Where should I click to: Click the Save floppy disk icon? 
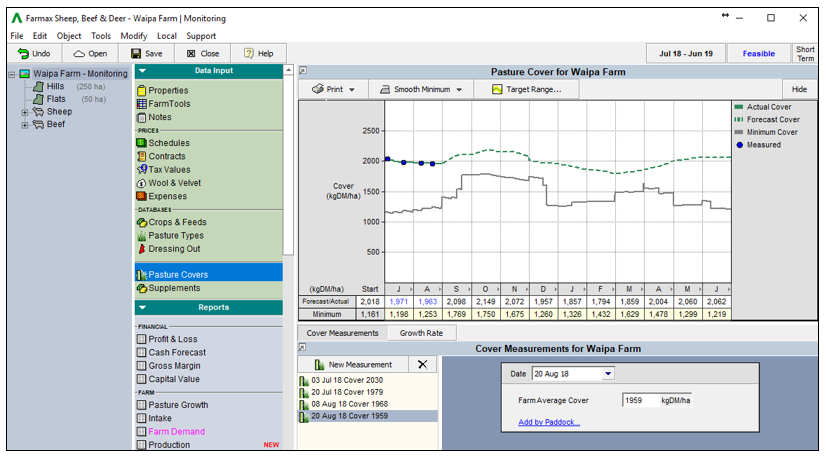(x=136, y=53)
